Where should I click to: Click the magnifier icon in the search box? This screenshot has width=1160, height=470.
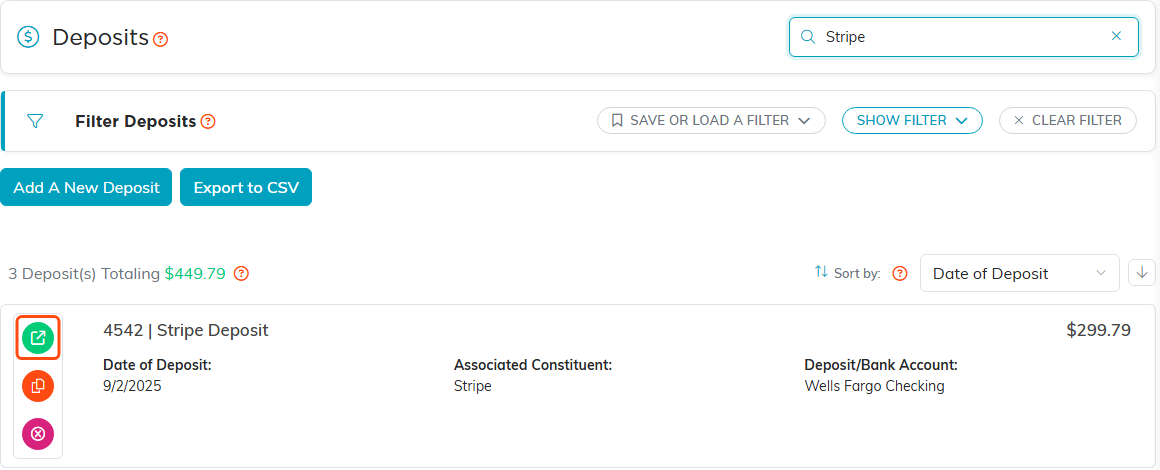click(808, 36)
